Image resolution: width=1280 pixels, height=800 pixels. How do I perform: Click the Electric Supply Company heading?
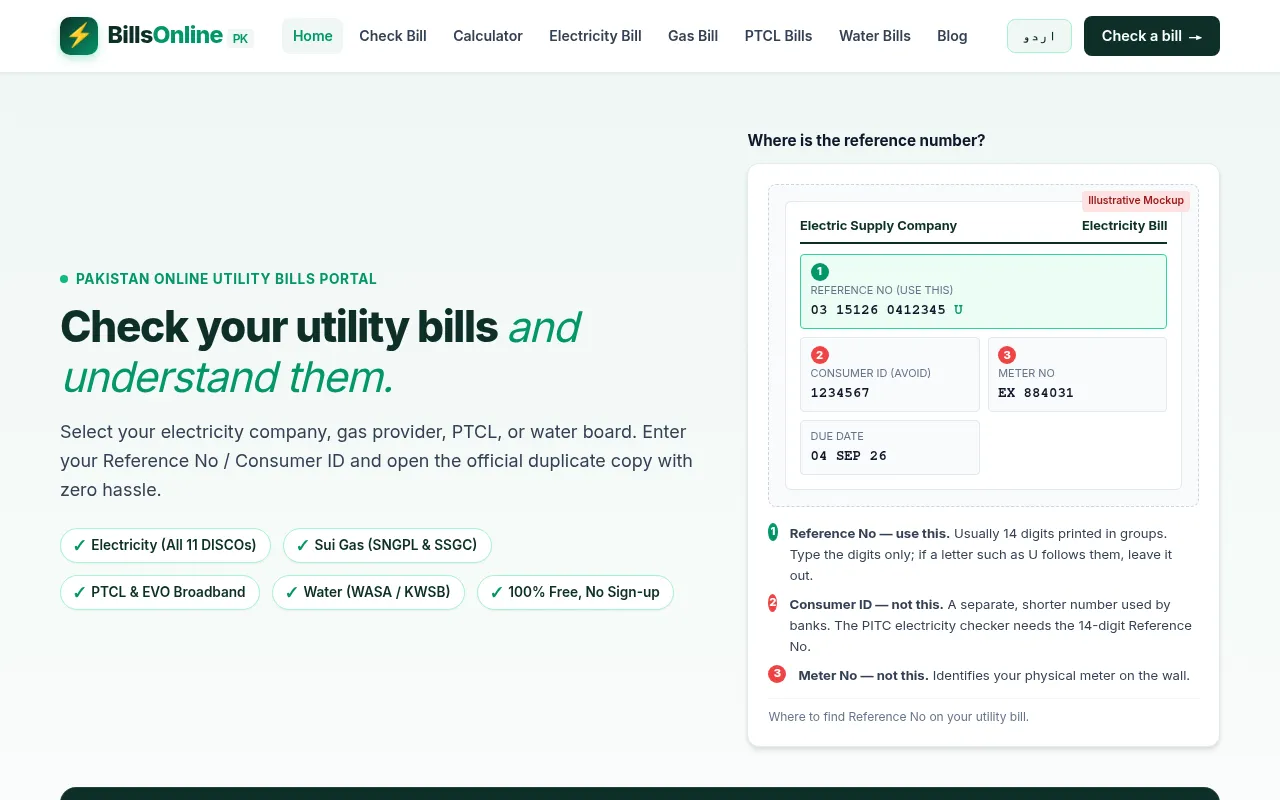pos(878,226)
